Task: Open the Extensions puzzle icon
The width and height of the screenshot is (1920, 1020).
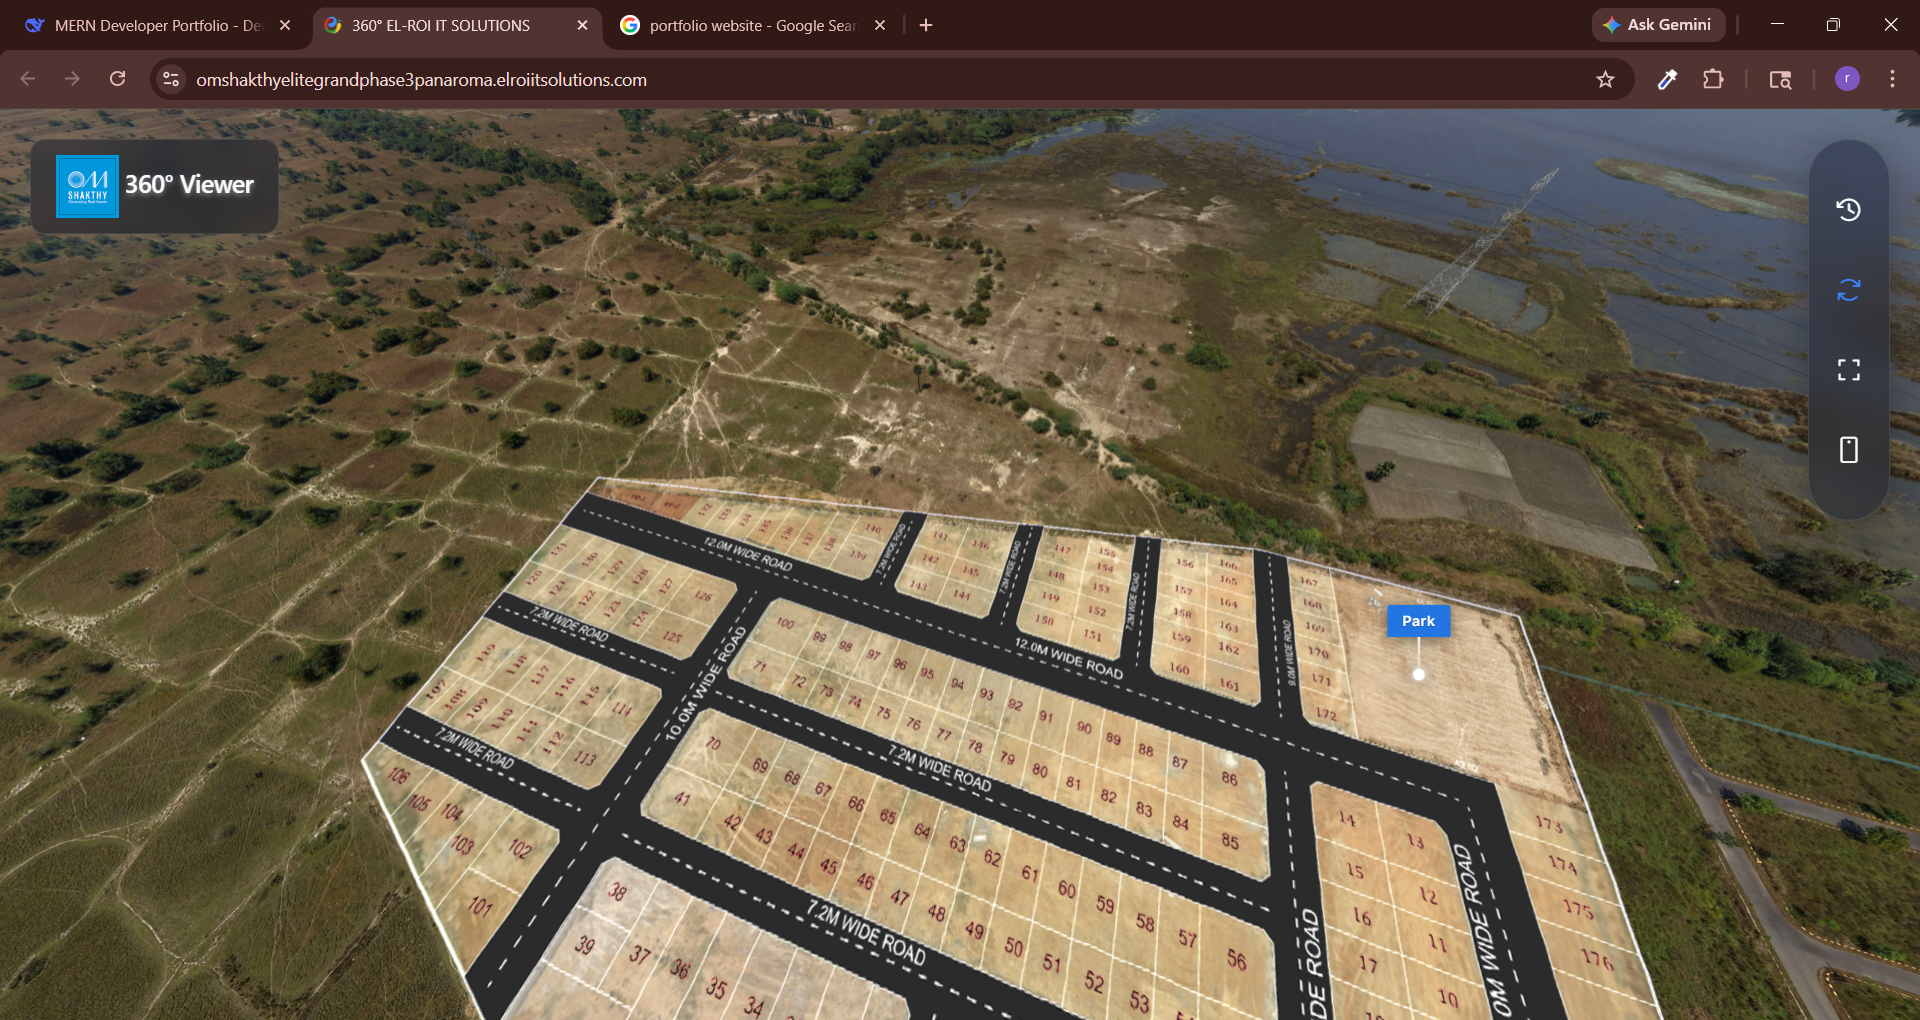Action: [1713, 80]
